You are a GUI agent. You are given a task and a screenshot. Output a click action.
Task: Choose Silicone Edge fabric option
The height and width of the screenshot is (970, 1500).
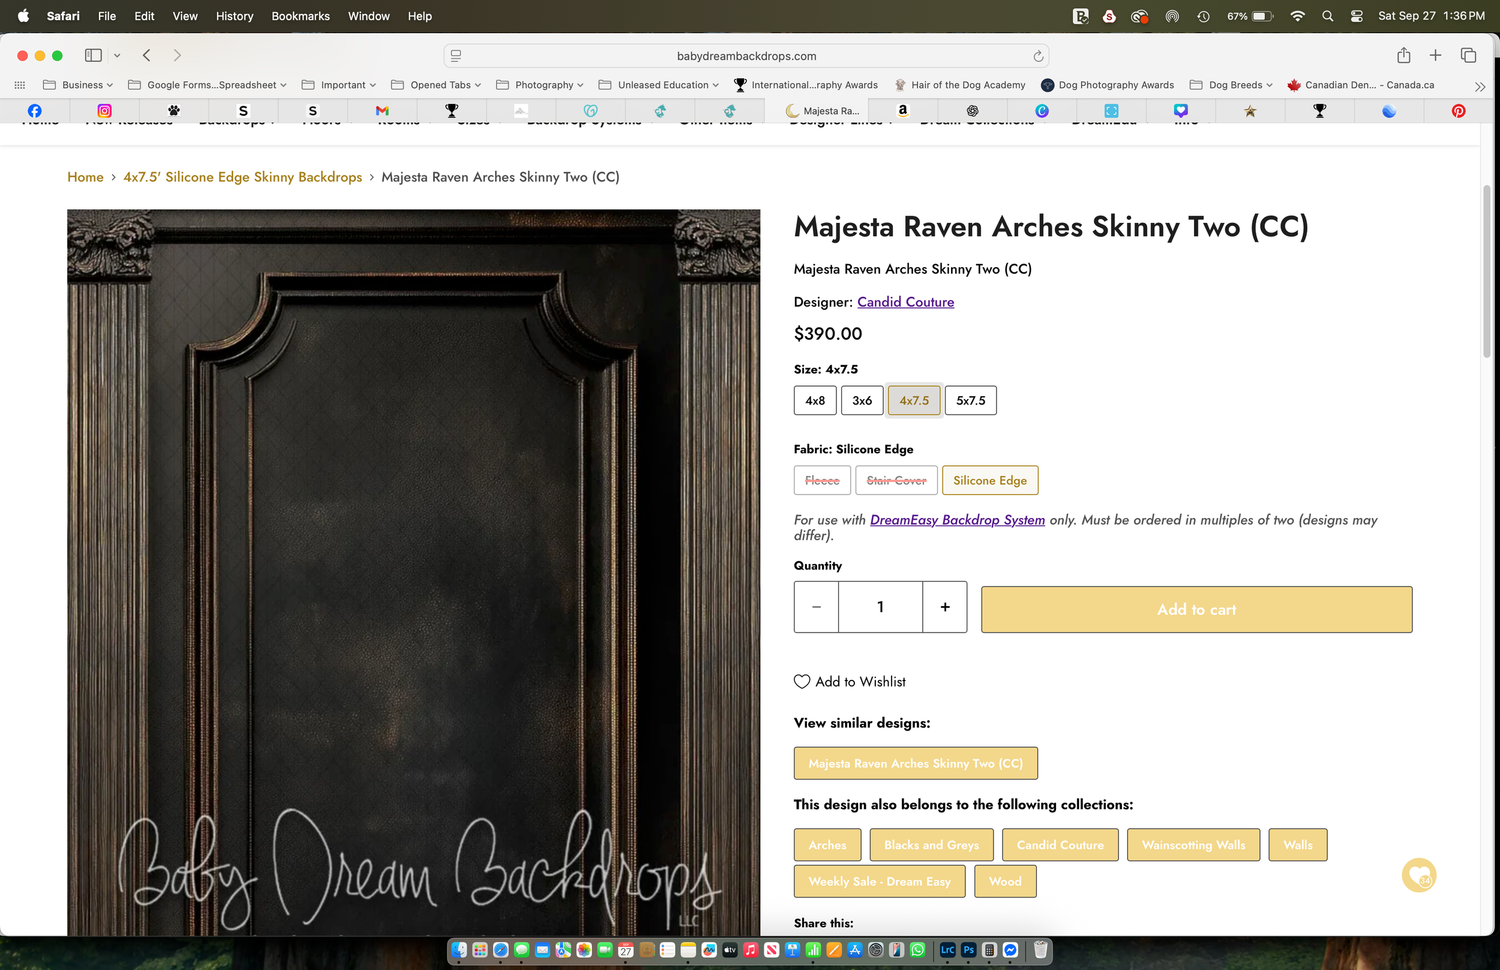pyautogui.click(x=990, y=480)
